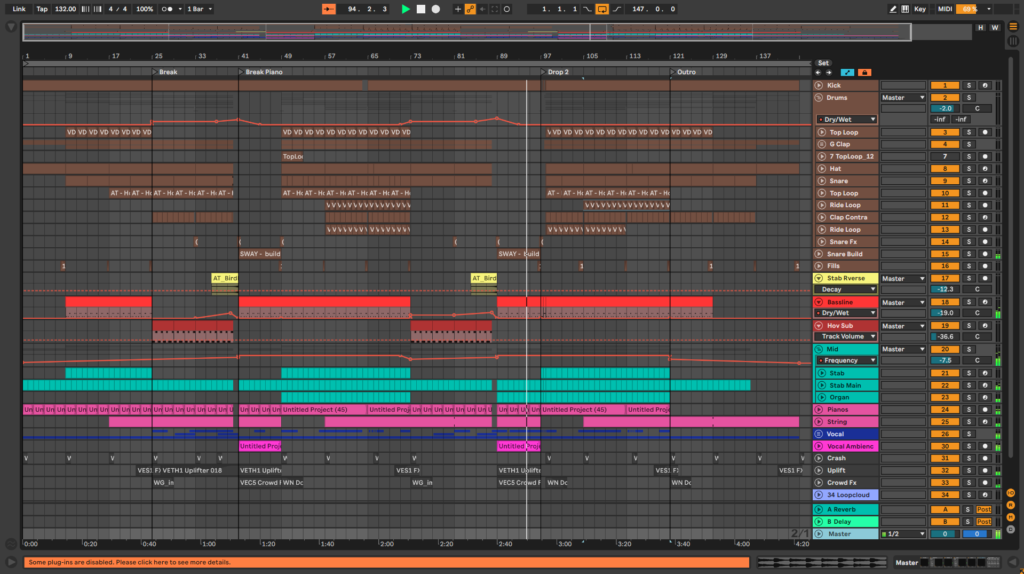Enable Draw Mode pencil icon
The height and width of the screenshot is (574, 1024).
click(893, 9)
